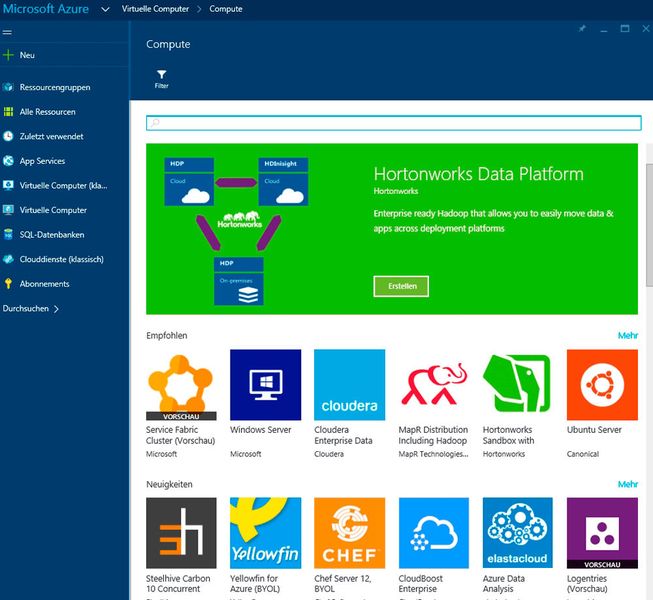This screenshot has width=653, height=600.
Task: Click the hamburger menu icon in sidebar
Action: [7, 32]
